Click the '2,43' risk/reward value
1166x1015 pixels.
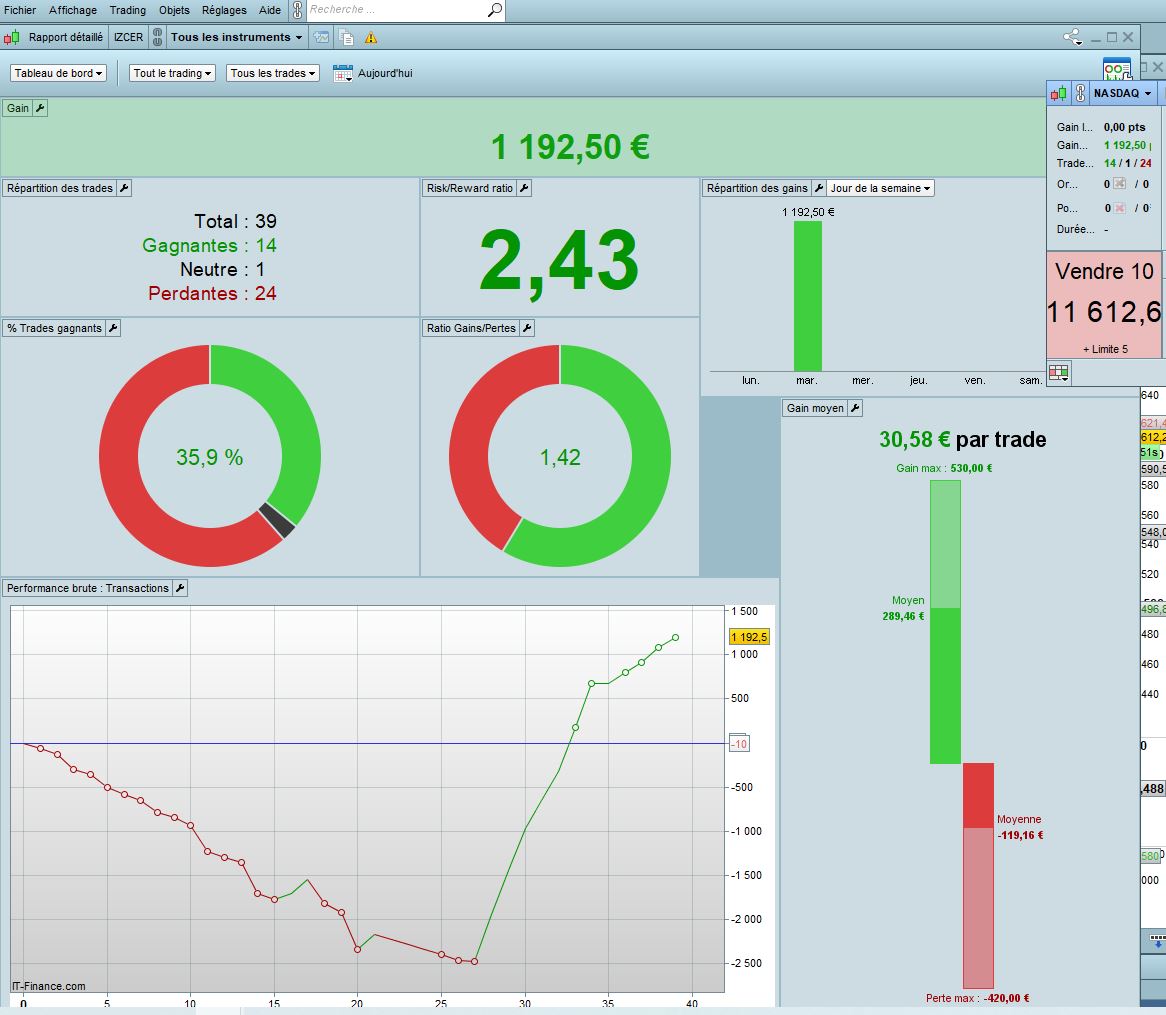(x=558, y=262)
